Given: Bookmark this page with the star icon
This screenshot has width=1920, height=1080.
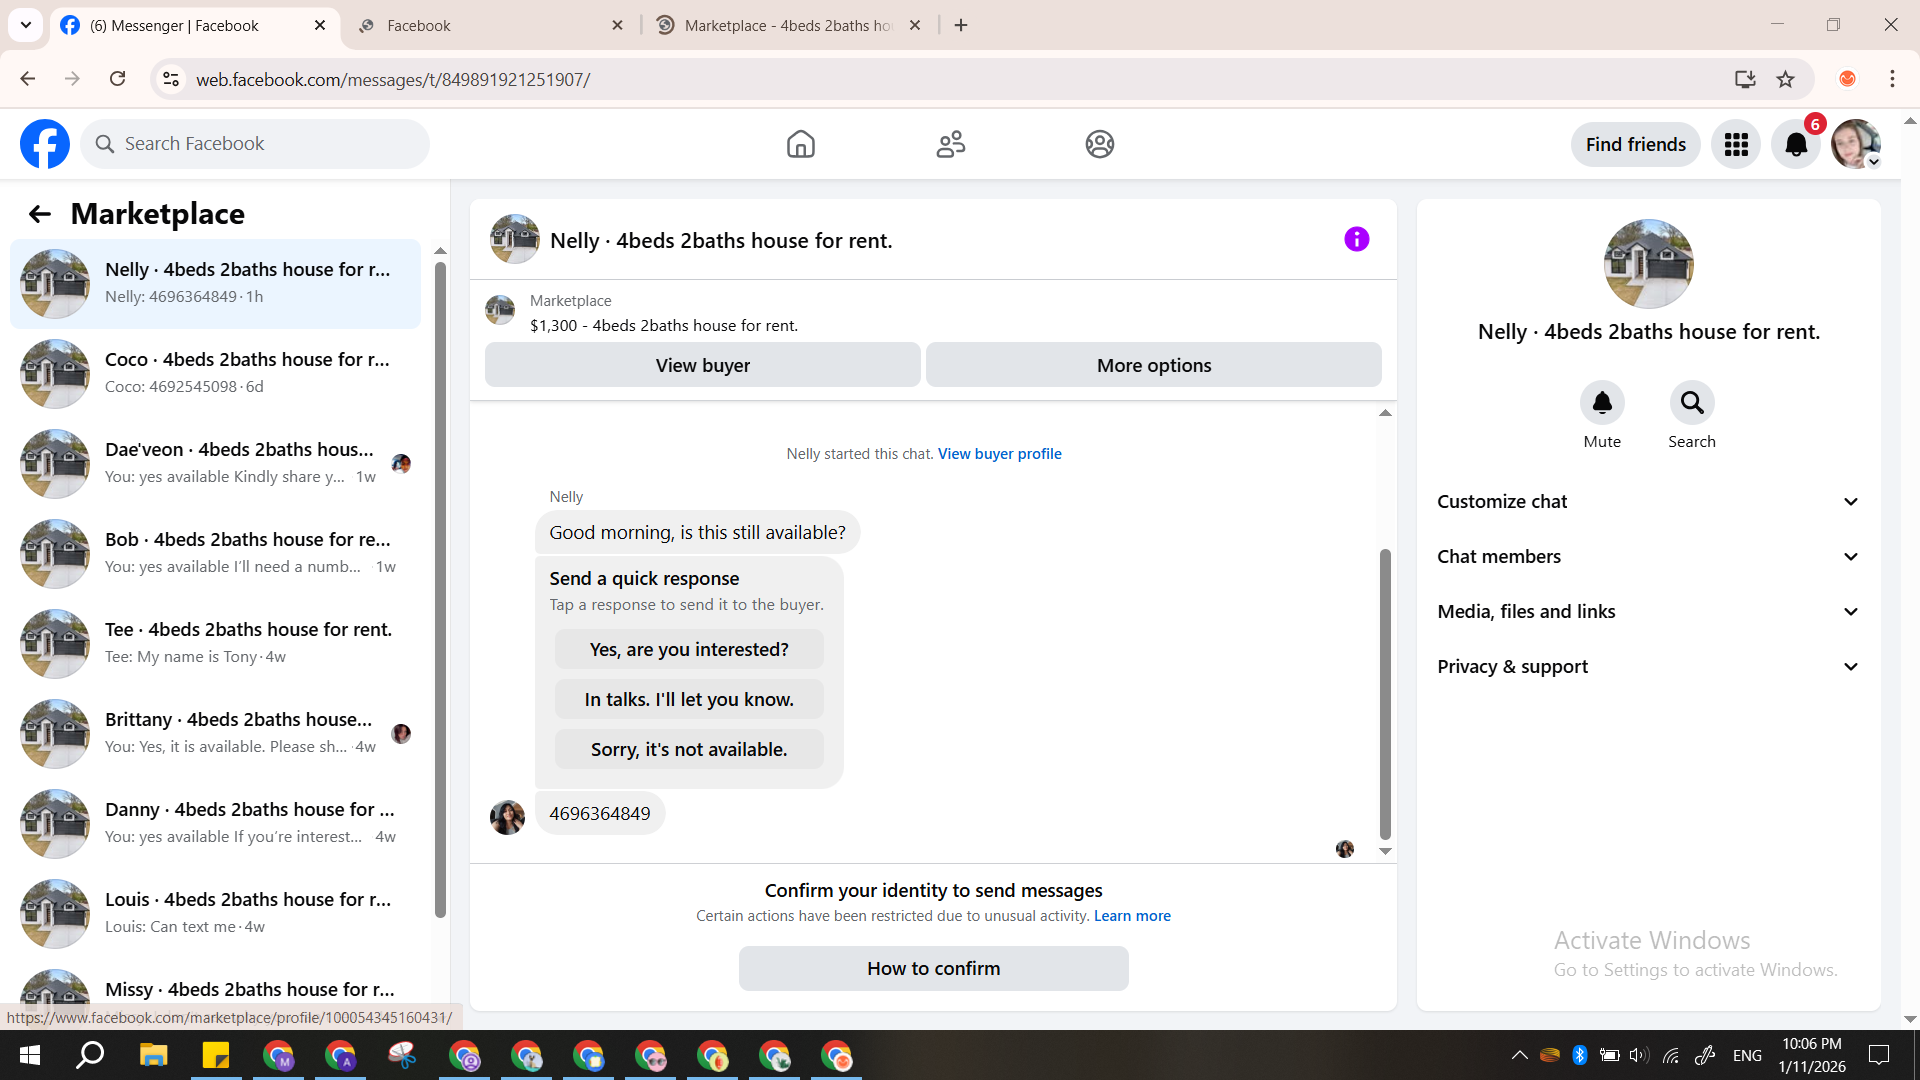Looking at the screenshot, I should click(1786, 79).
